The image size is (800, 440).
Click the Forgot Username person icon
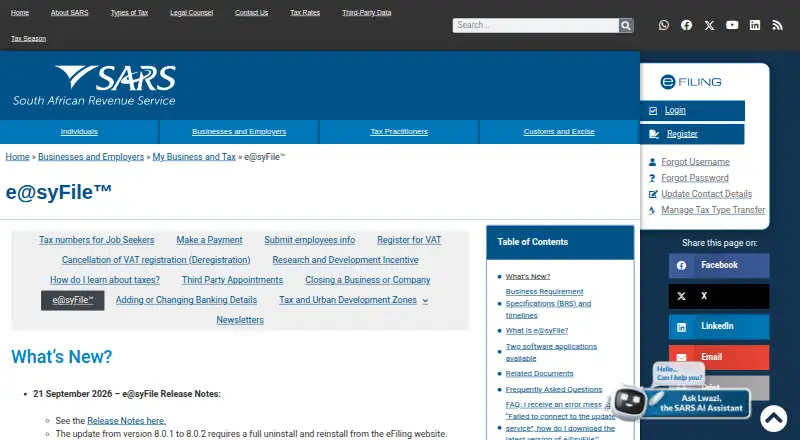pos(652,162)
